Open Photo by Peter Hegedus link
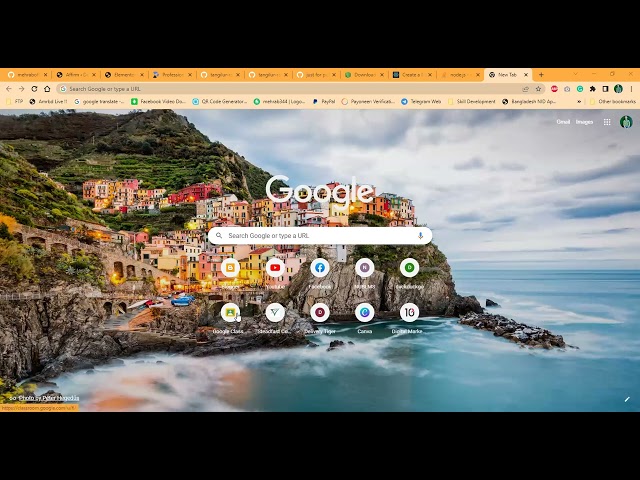Screen dimensions: 640x480 point(49,398)
